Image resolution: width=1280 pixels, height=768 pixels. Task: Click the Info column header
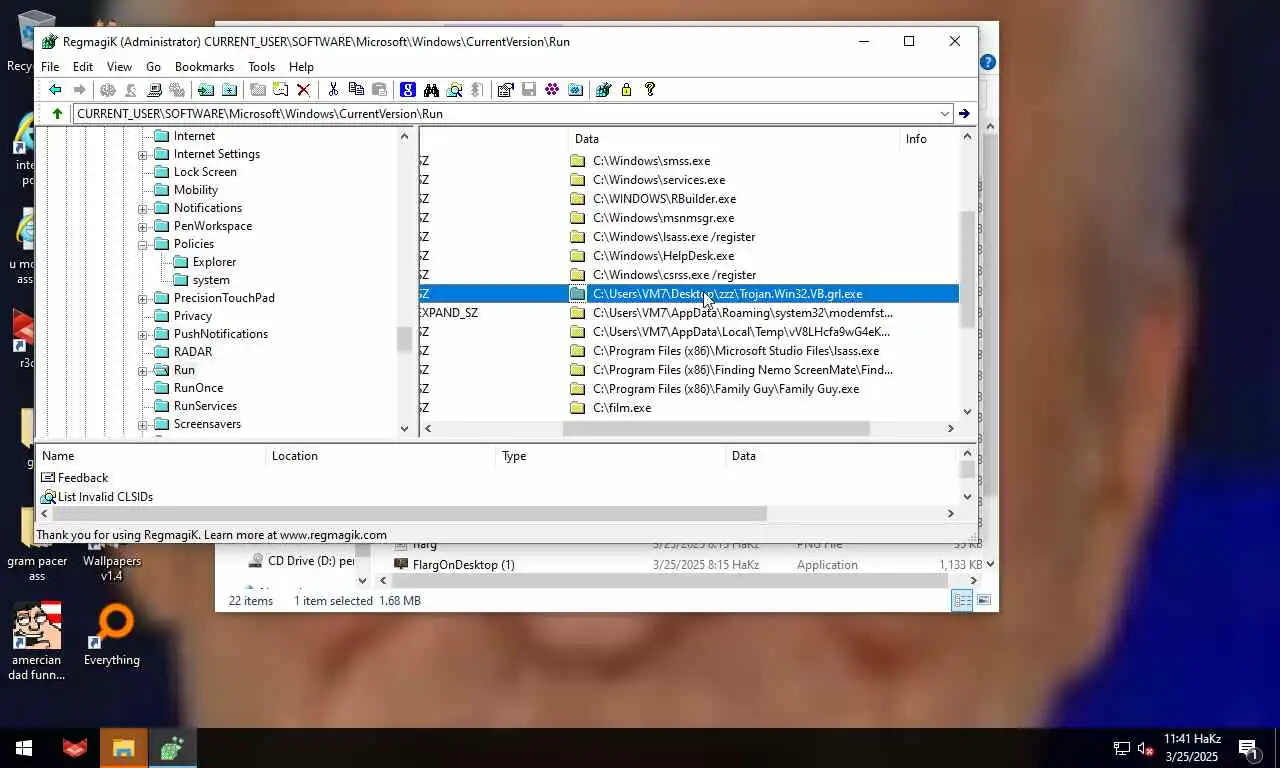[x=928, y=139]
